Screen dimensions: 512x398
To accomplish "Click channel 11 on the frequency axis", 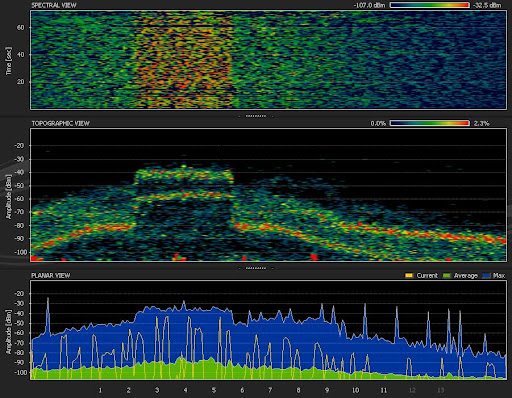I will [x=384, y=390].
